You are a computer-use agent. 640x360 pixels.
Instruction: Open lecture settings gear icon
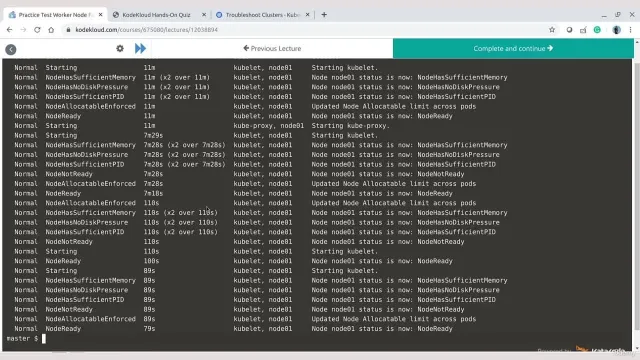point(120,48)
